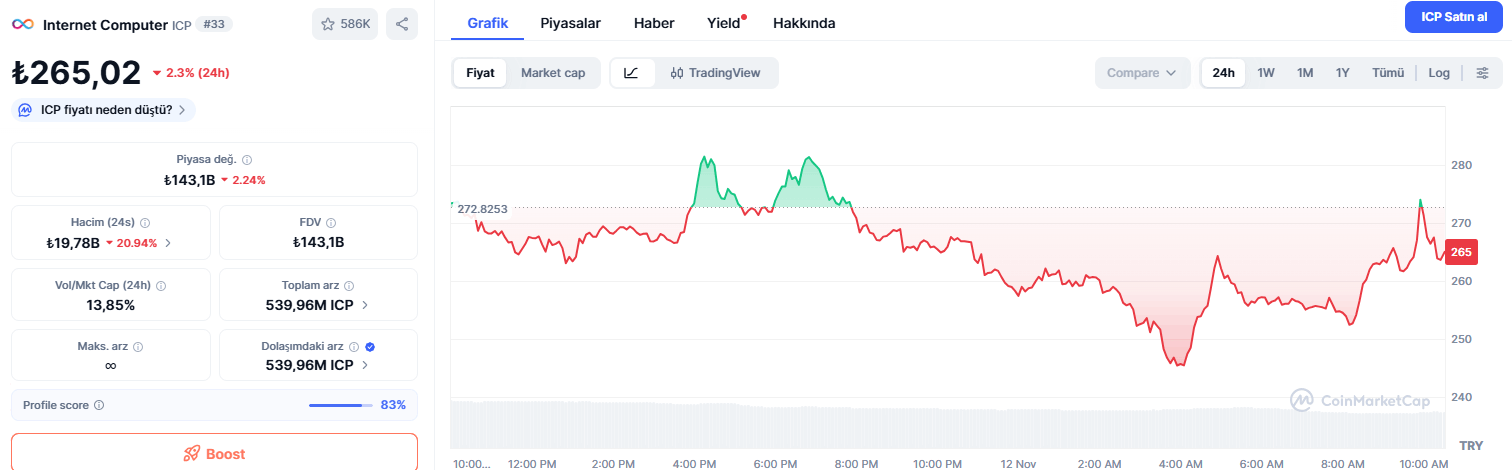Viewport: 1512px width, 470px height.
Task: Click the rocket icon on Boost
Action: (191, 454)
